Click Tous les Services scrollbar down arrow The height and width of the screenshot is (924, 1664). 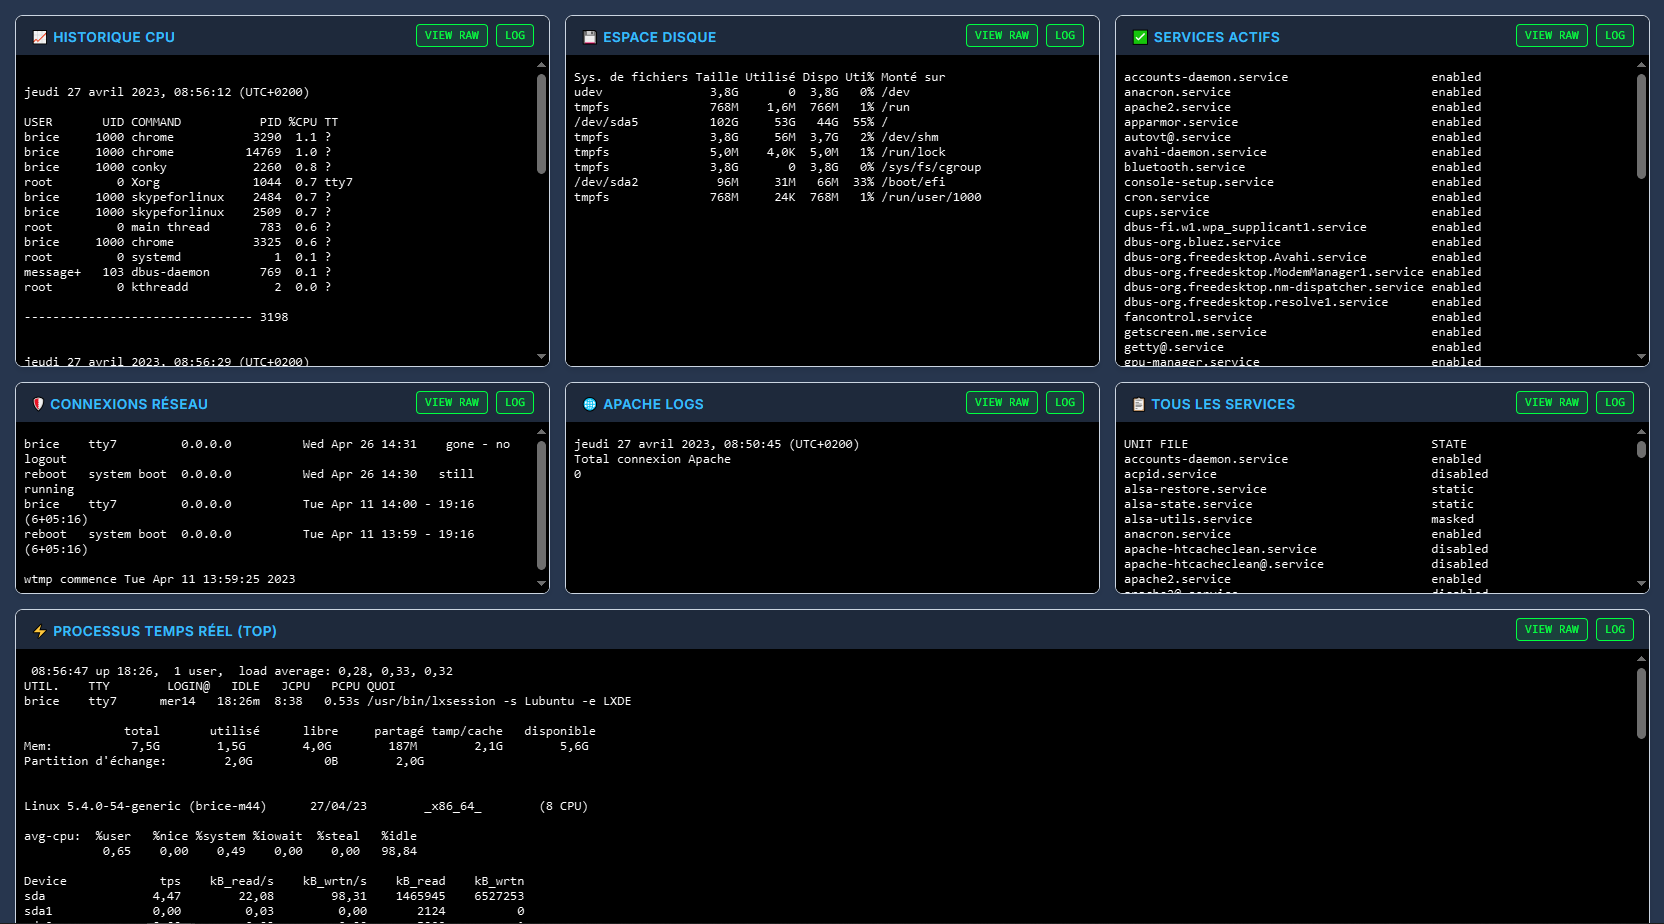(x=1641, y=583)
